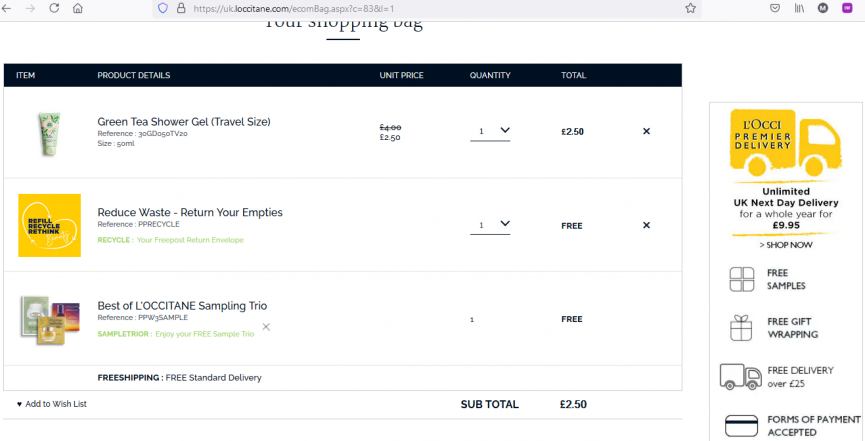Open Best of L'OCCITANE Sampling Trio link

182,306
